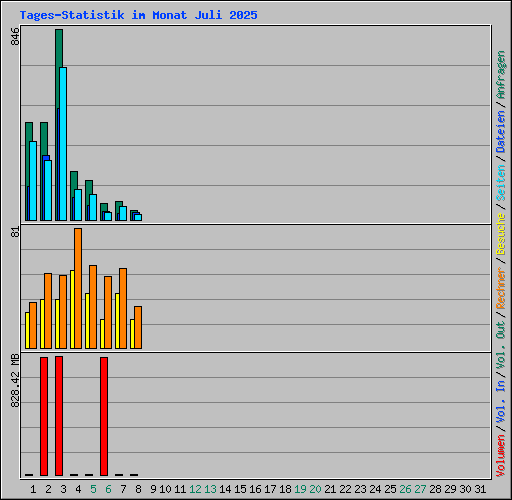Click day 31 on the x-axis
The image size is (512, 500).
pyautogui.click(x=480, y=489)
